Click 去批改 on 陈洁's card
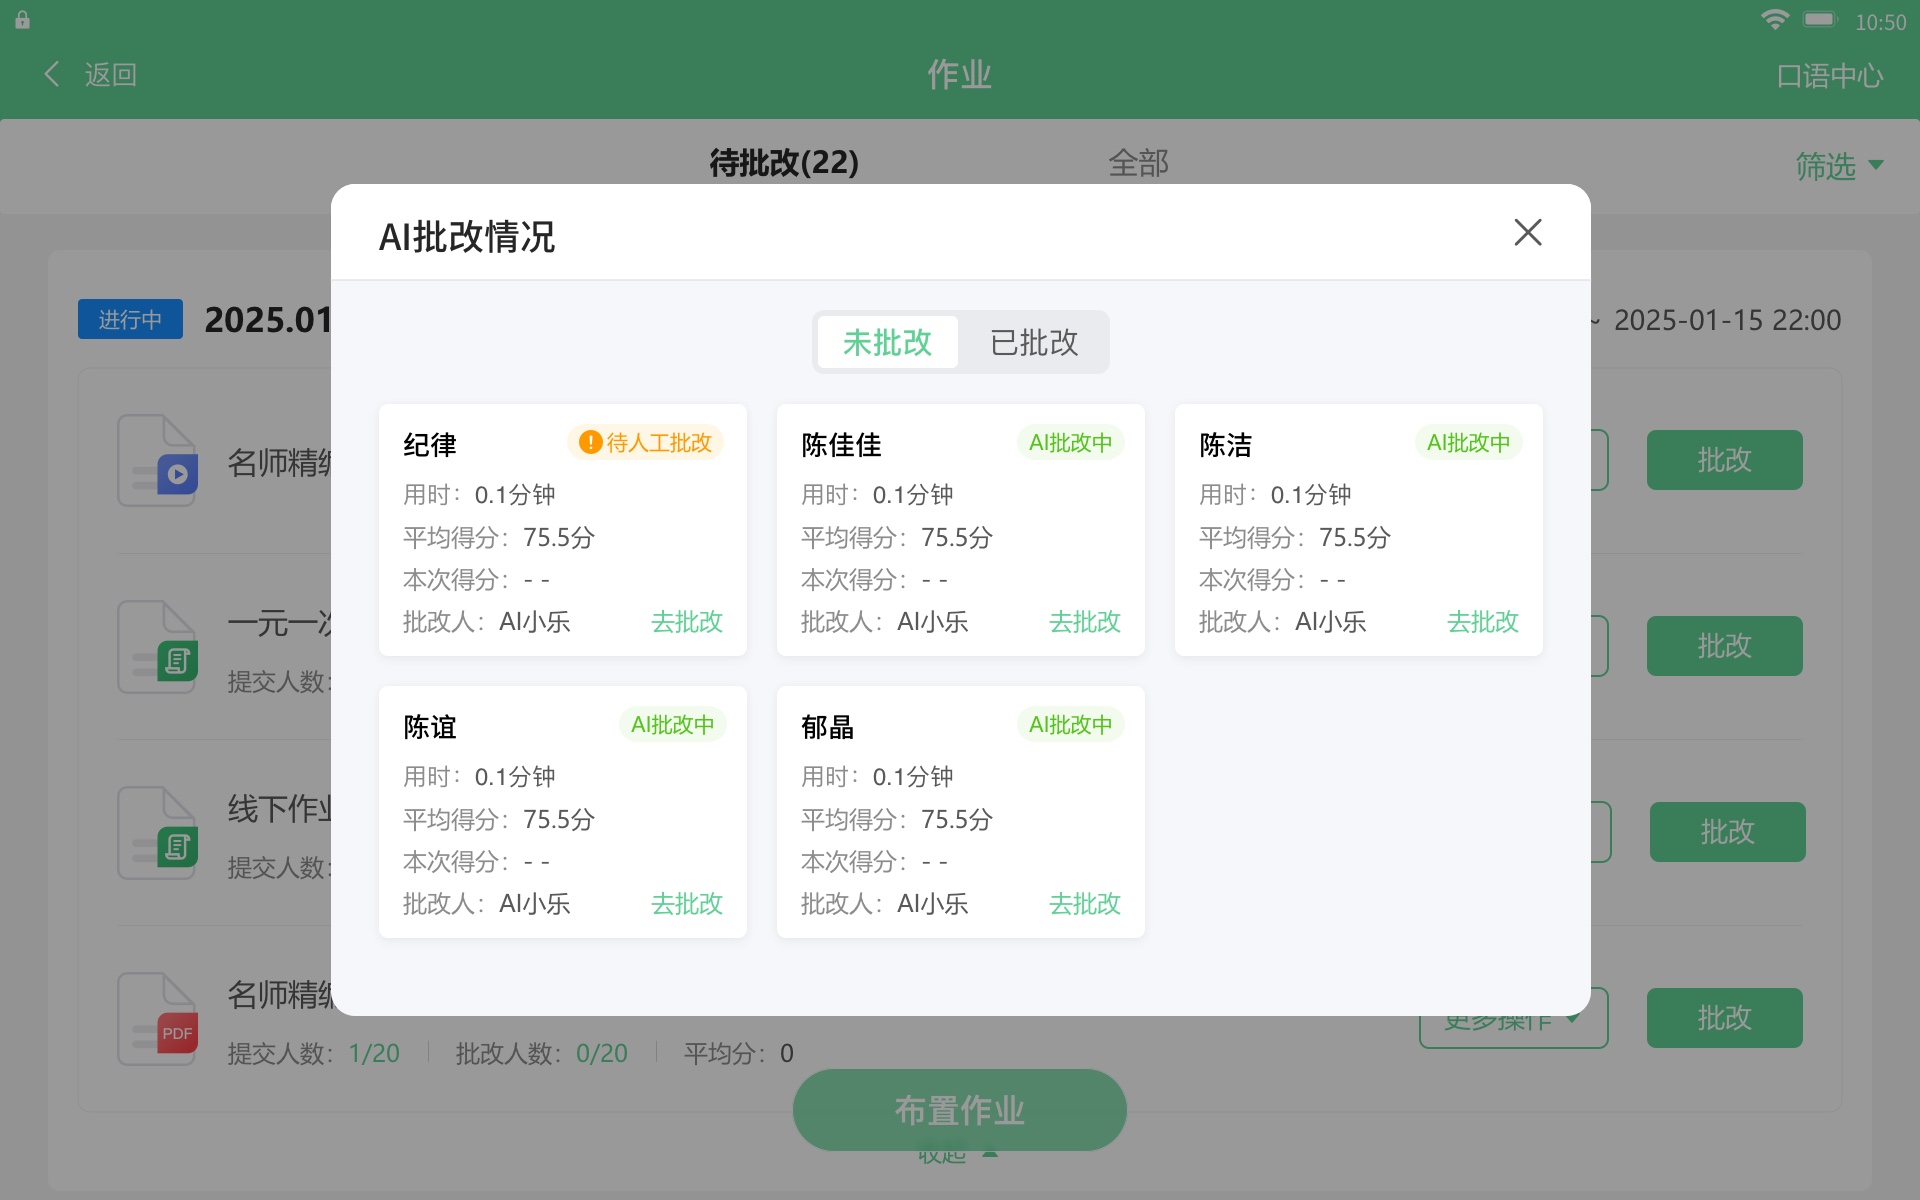Image resolution: width=1920 pixels, height=1200 pixels. click(1483, 622)
